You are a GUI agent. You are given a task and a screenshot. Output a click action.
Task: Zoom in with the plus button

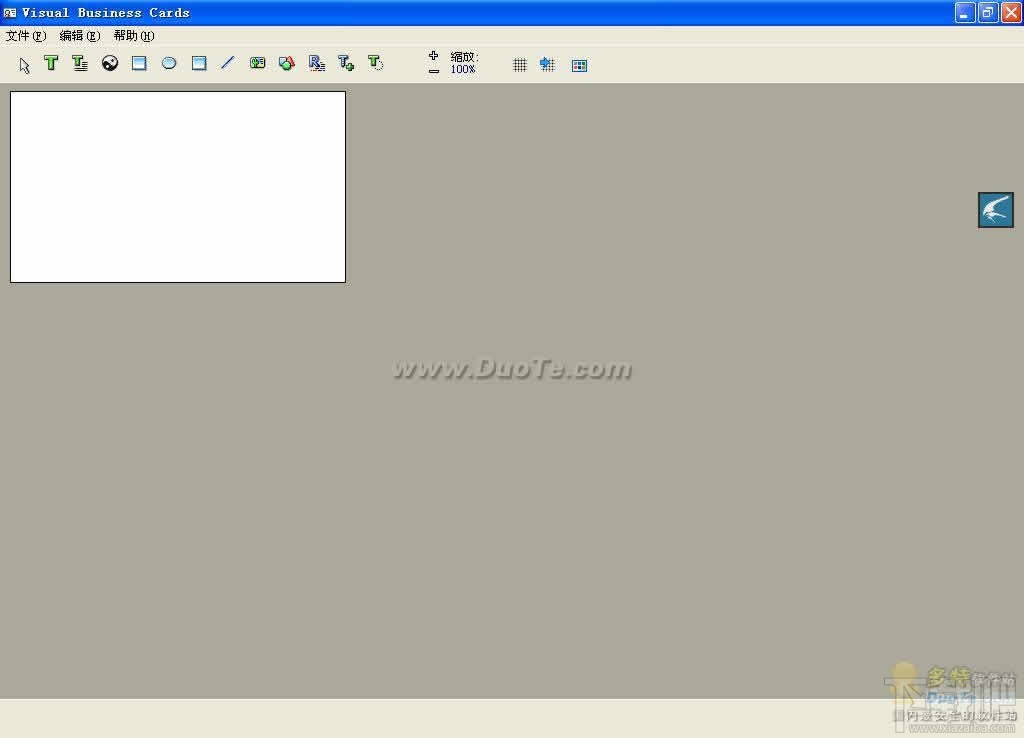pyautogui.click(x=434, y=56)
